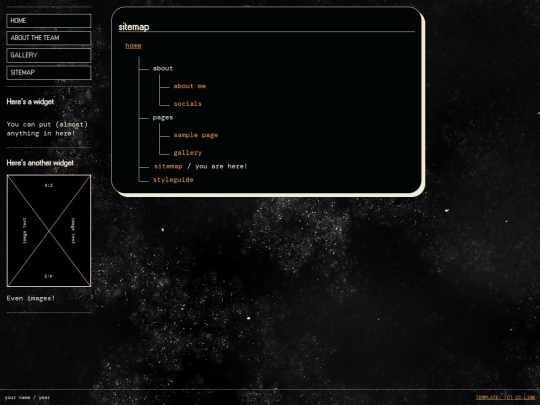The image size is (540, 405).
Task: Open the gallery link in sitemap tree
Action: (187, 153)
